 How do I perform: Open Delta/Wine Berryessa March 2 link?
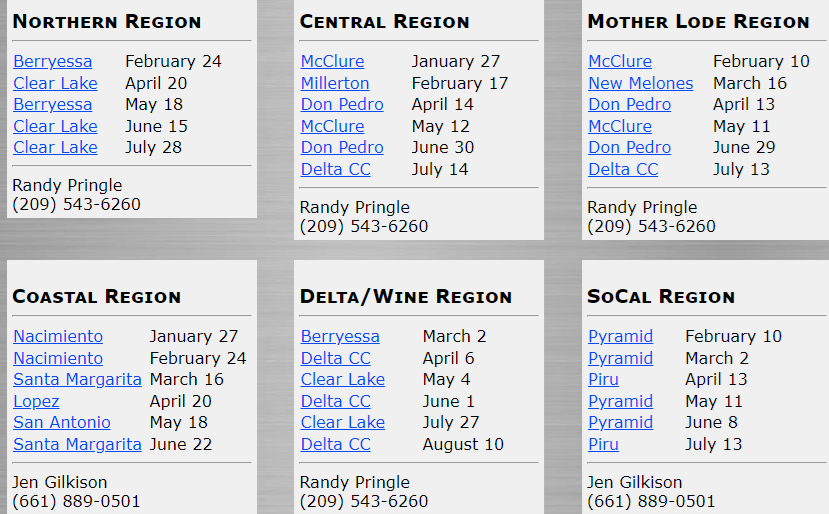(x=340, y=336)
